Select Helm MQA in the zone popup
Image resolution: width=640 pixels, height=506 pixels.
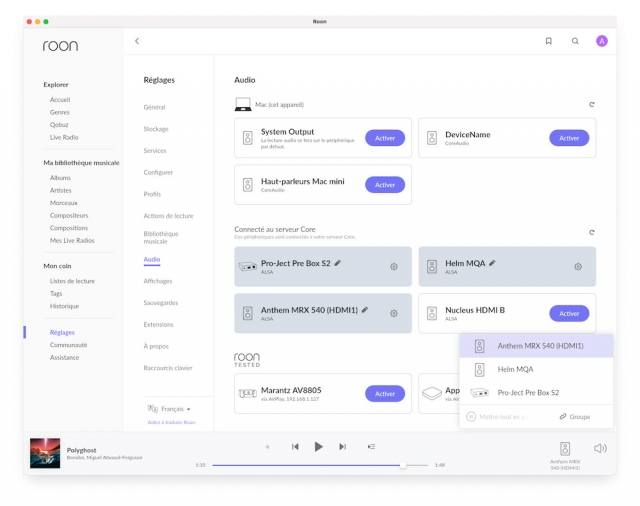pos(536,369)
